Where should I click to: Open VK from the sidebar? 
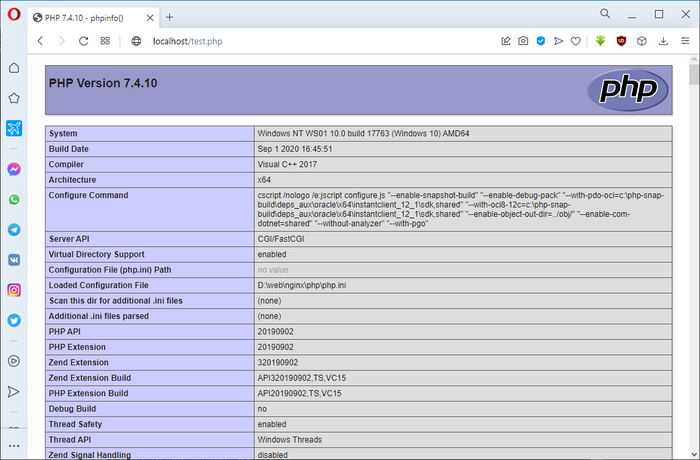pos(14,260)
